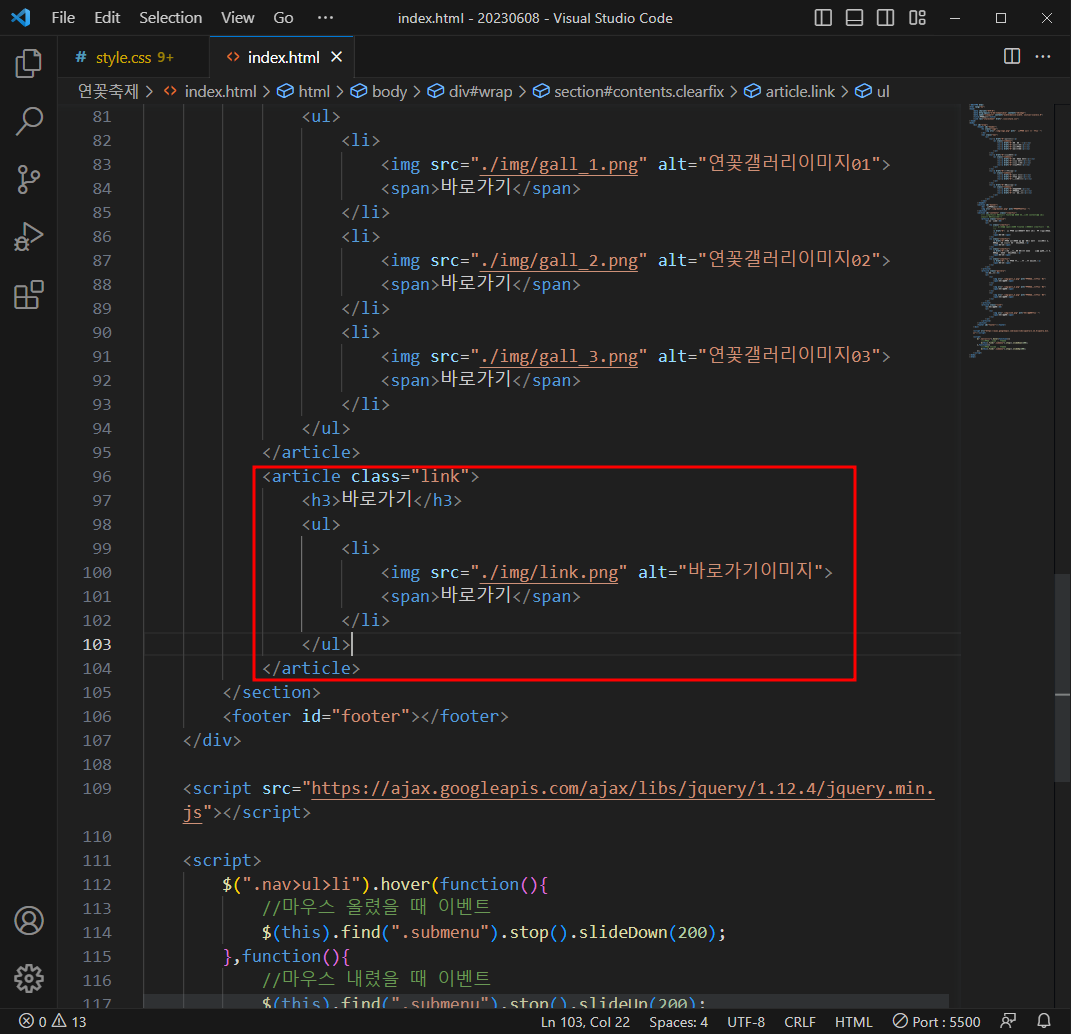Toggle Panel layout icon
Image resolution: width=1071 pixels, height=1034 pixels.
tap(854, 18)
